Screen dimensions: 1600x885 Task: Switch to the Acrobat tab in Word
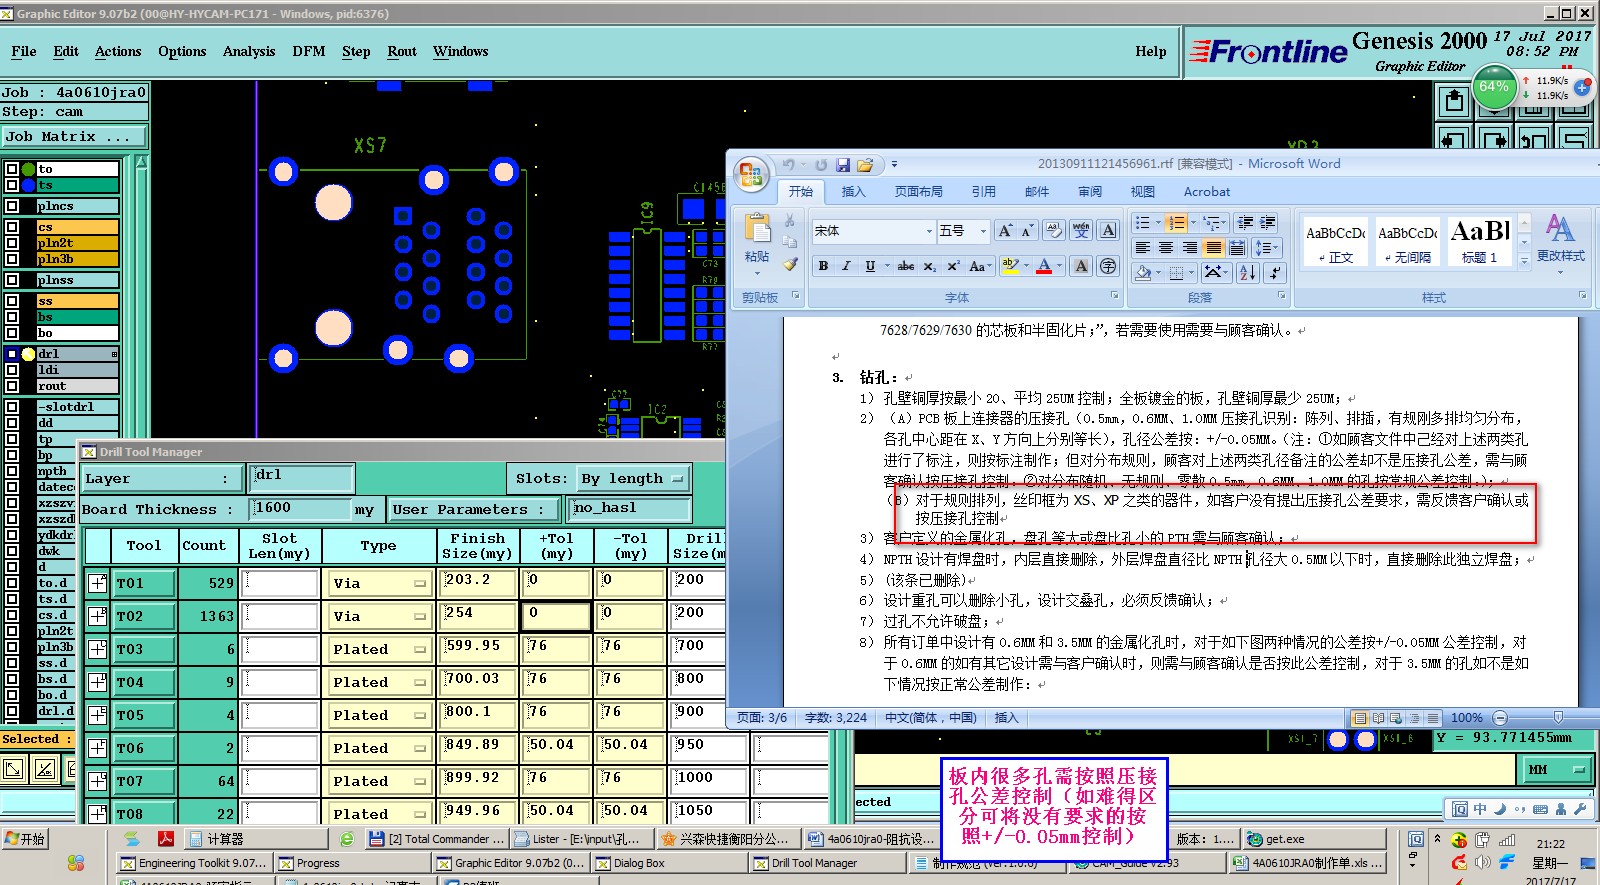(1207, 191)
